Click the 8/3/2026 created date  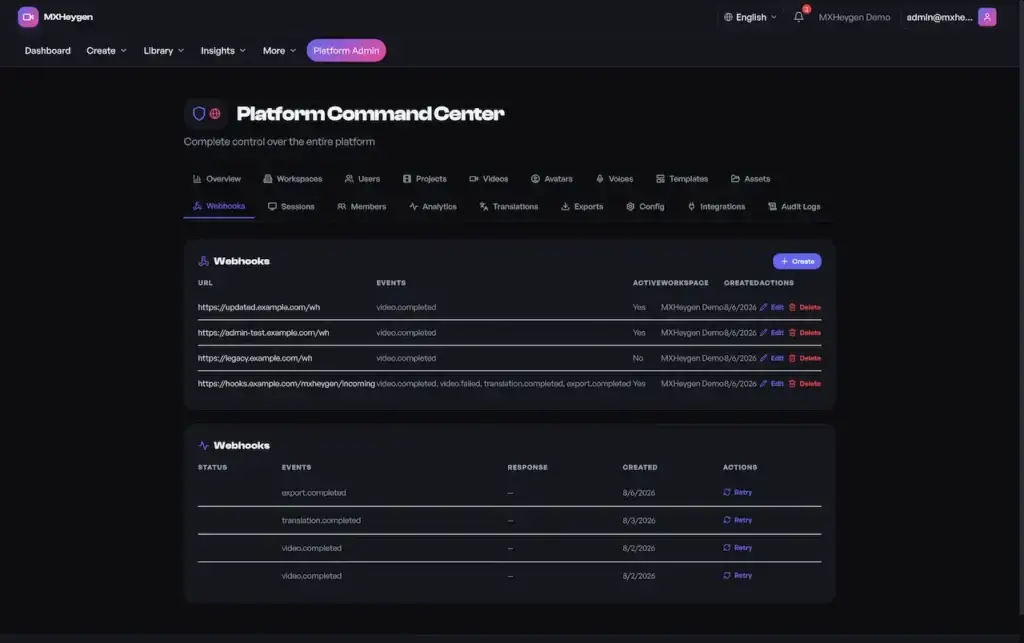[x=639, y=520]
